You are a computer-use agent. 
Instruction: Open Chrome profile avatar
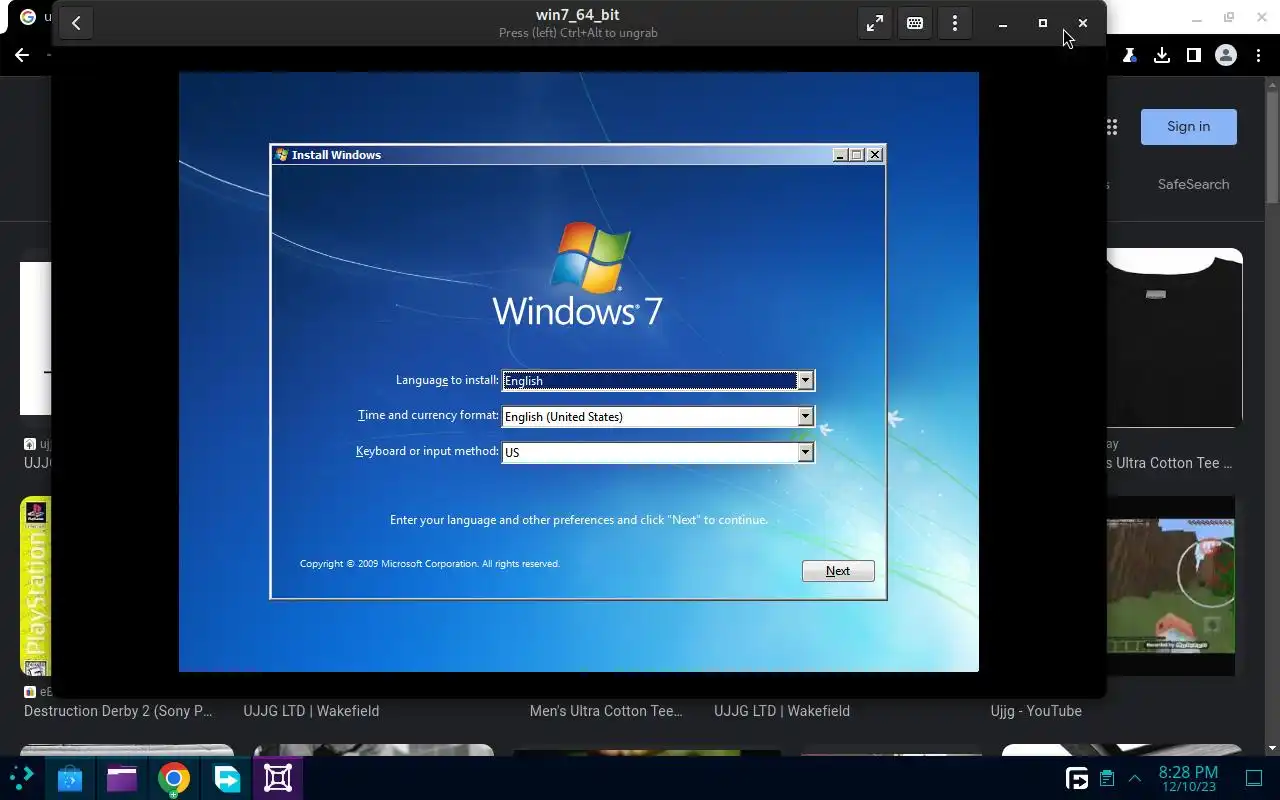point(1226,56)
